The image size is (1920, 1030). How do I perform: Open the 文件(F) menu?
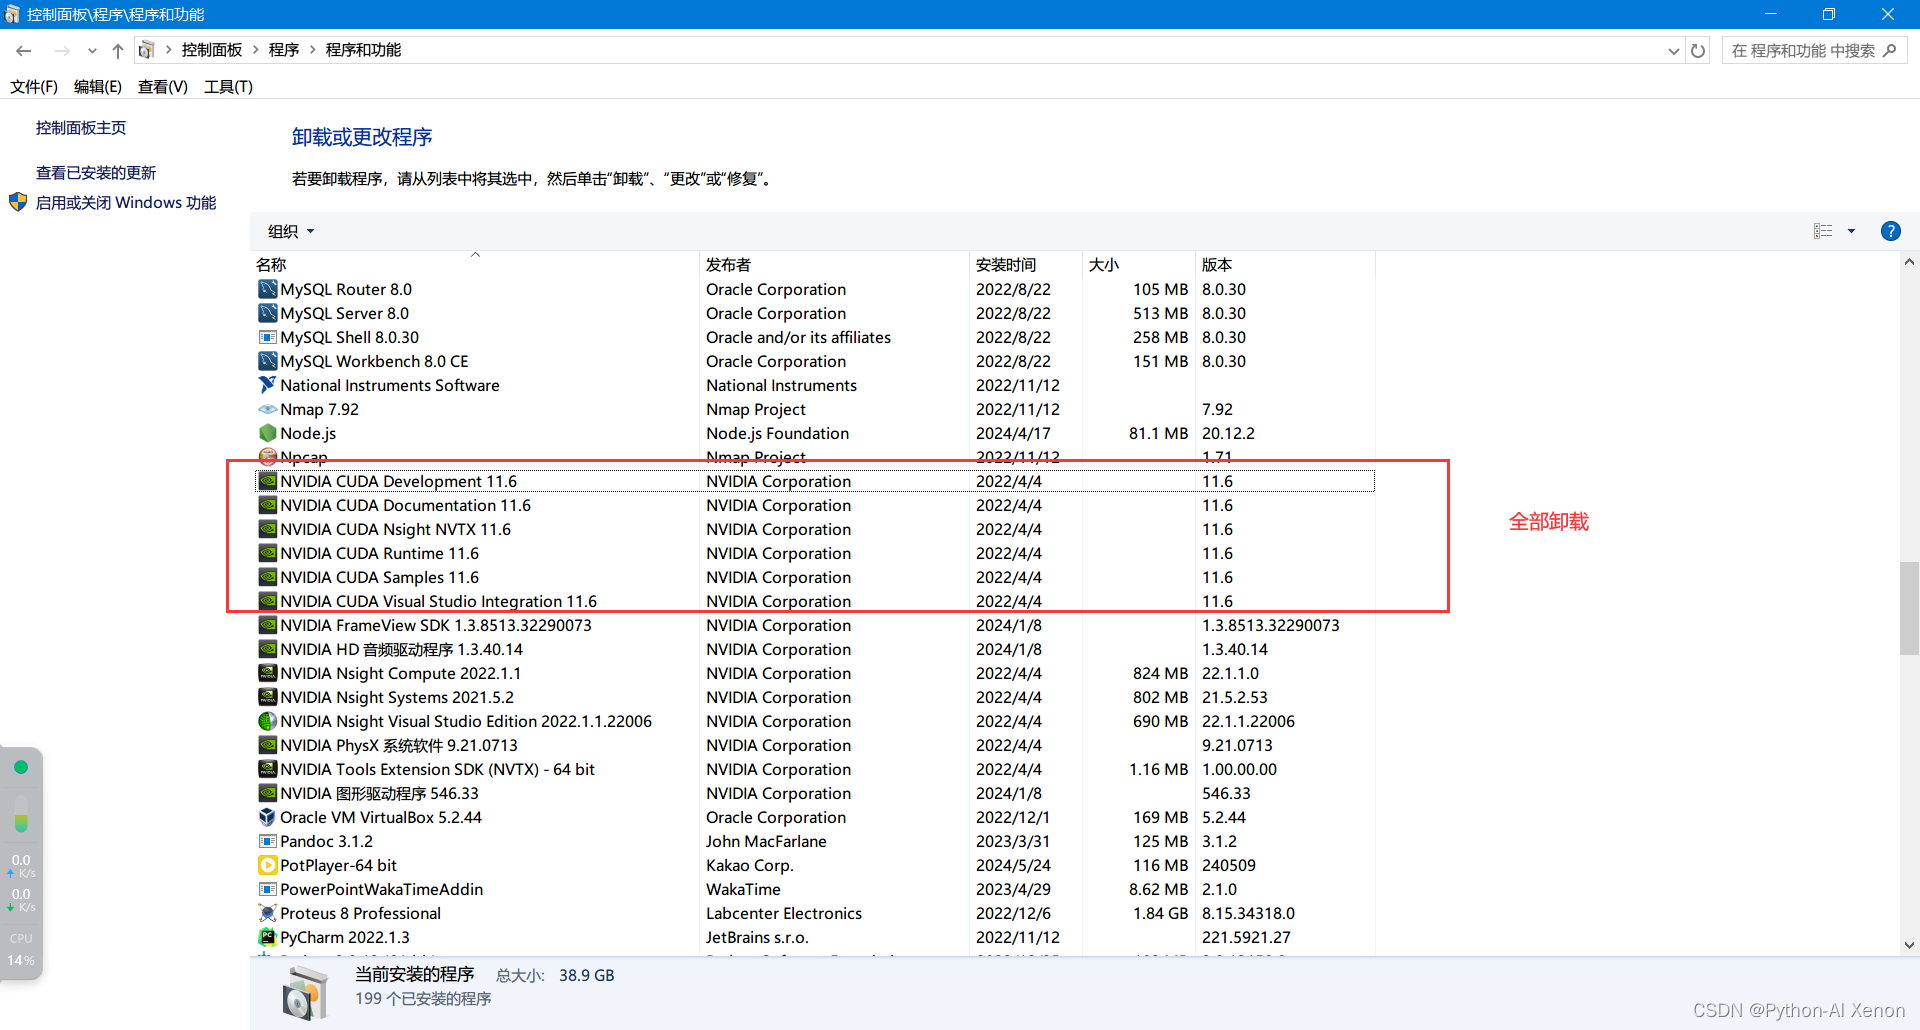click(34, 87)
